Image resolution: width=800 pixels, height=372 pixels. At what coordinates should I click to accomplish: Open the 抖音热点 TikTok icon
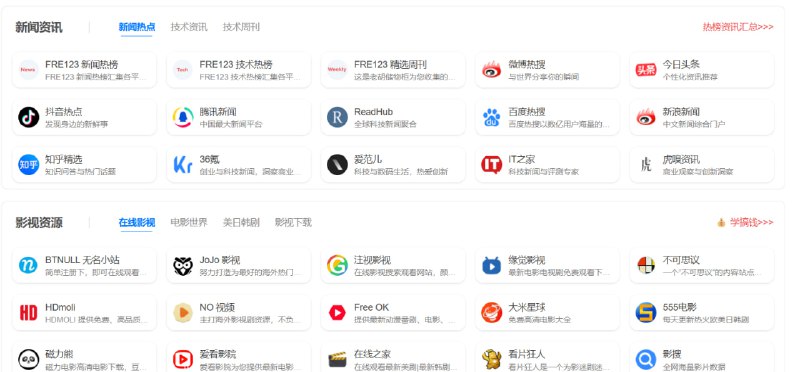point(29,117)
